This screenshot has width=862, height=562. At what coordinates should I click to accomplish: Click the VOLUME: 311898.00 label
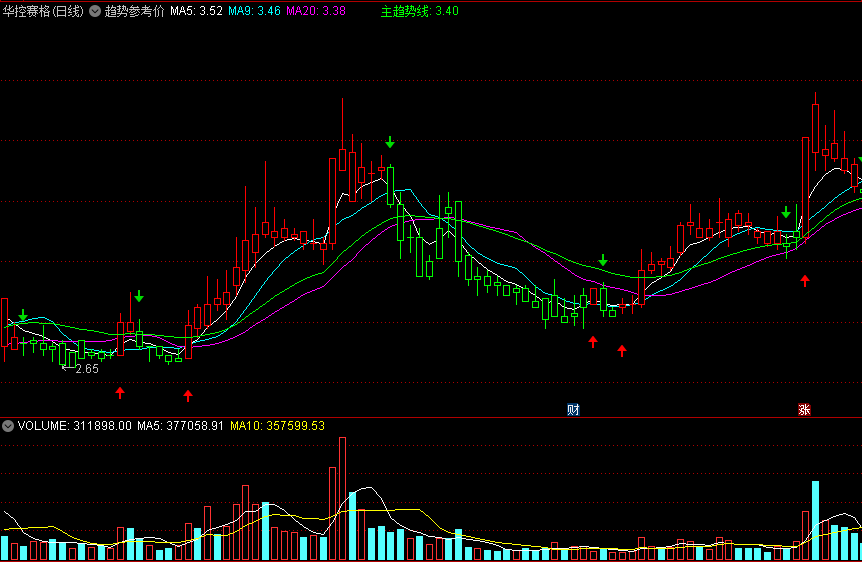75,426
